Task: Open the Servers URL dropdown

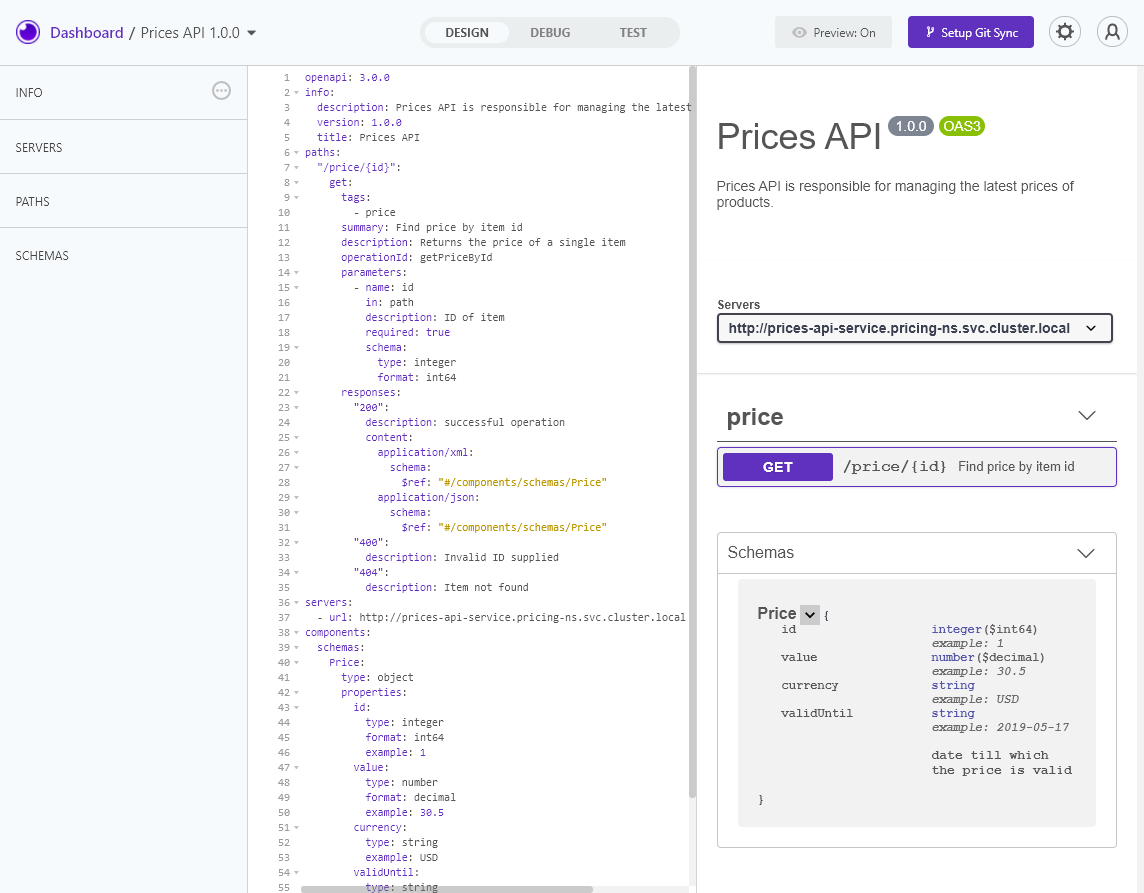Action: click(914, 328)
